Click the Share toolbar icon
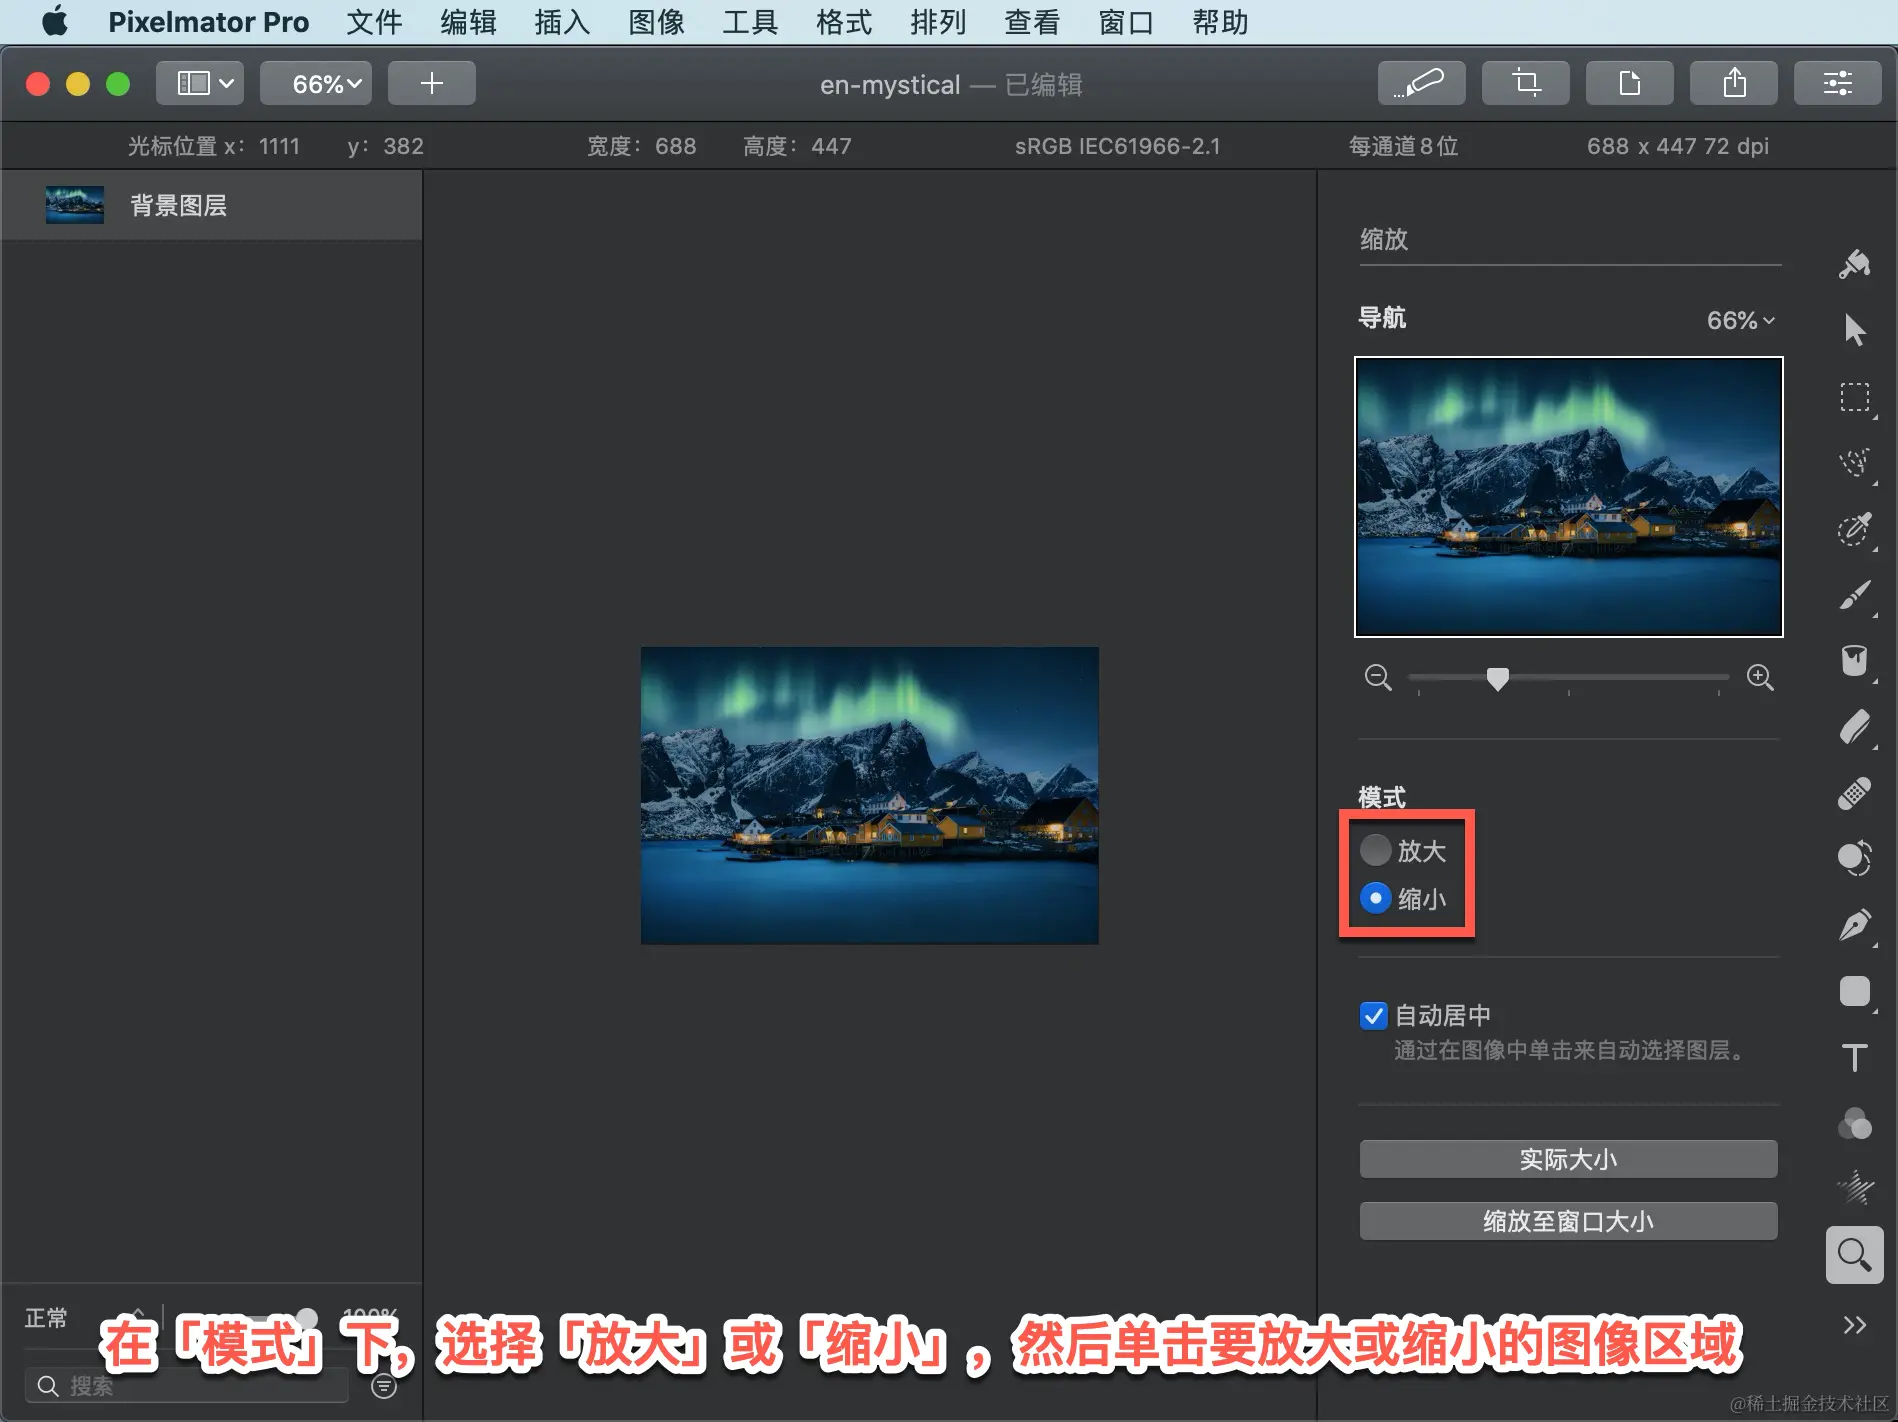The height and width of the screenshot is (1422, 1898). click(x=1734, y=83)
